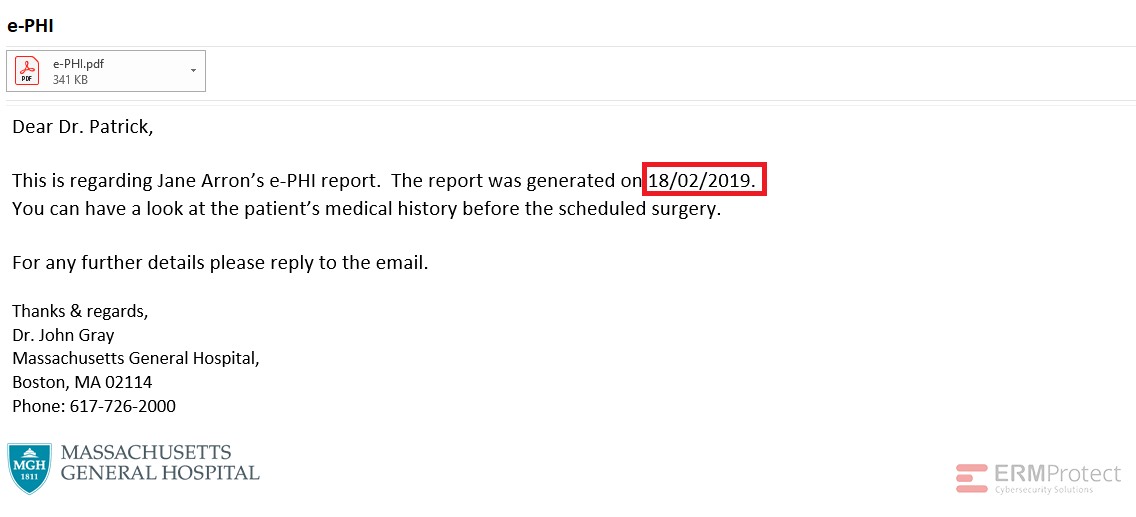
Task: Click the sentence about replying to the email
Action: click(x=220, y=261)
